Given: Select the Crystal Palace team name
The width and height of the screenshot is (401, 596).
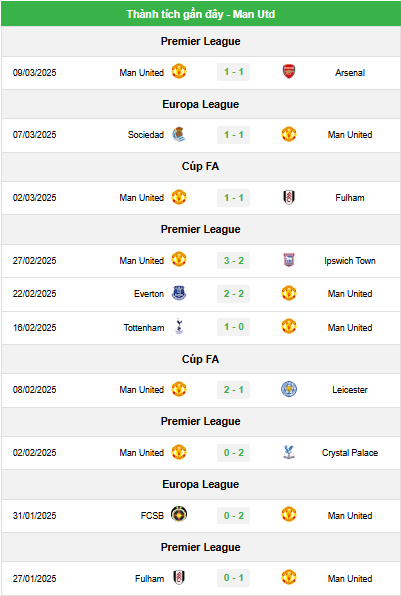Looking at the screenshot, I should 350,453.
